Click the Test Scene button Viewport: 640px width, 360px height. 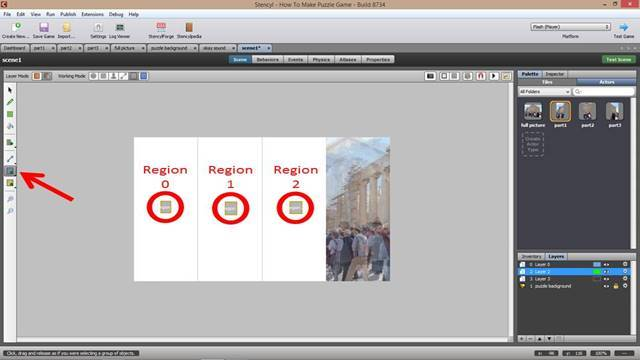tap(618, 60)
